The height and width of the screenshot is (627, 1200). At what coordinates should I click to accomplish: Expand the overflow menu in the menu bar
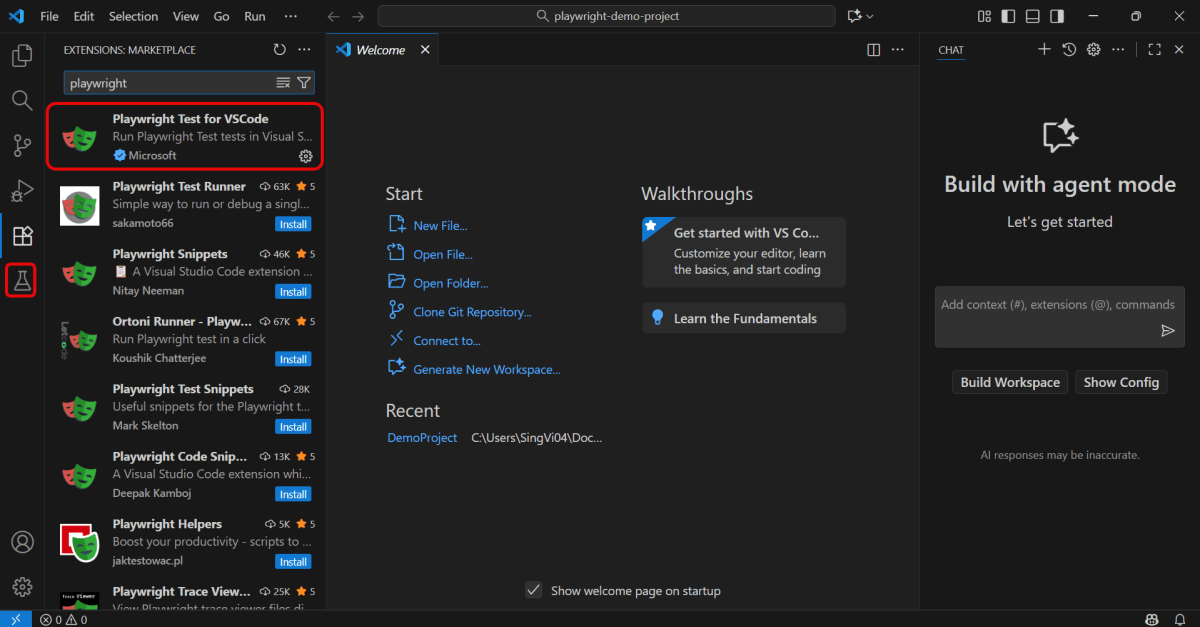(291, 16)
